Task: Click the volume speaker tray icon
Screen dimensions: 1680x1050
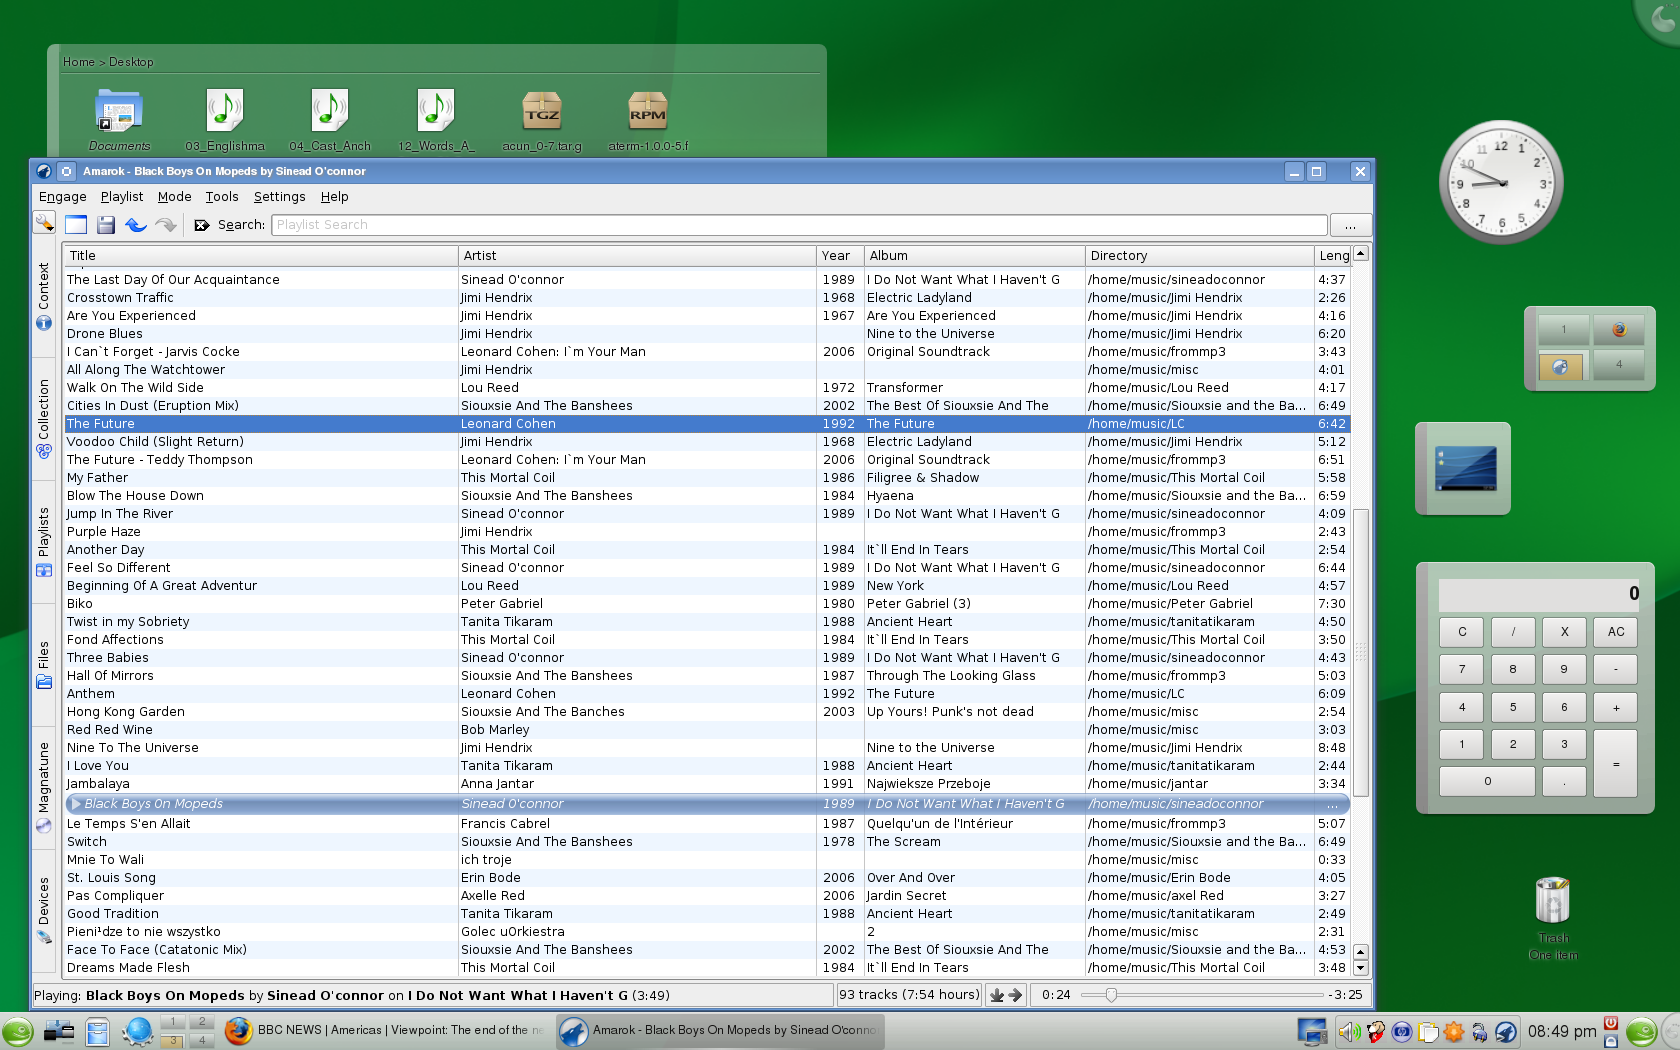Action: pos(1349,1032)
